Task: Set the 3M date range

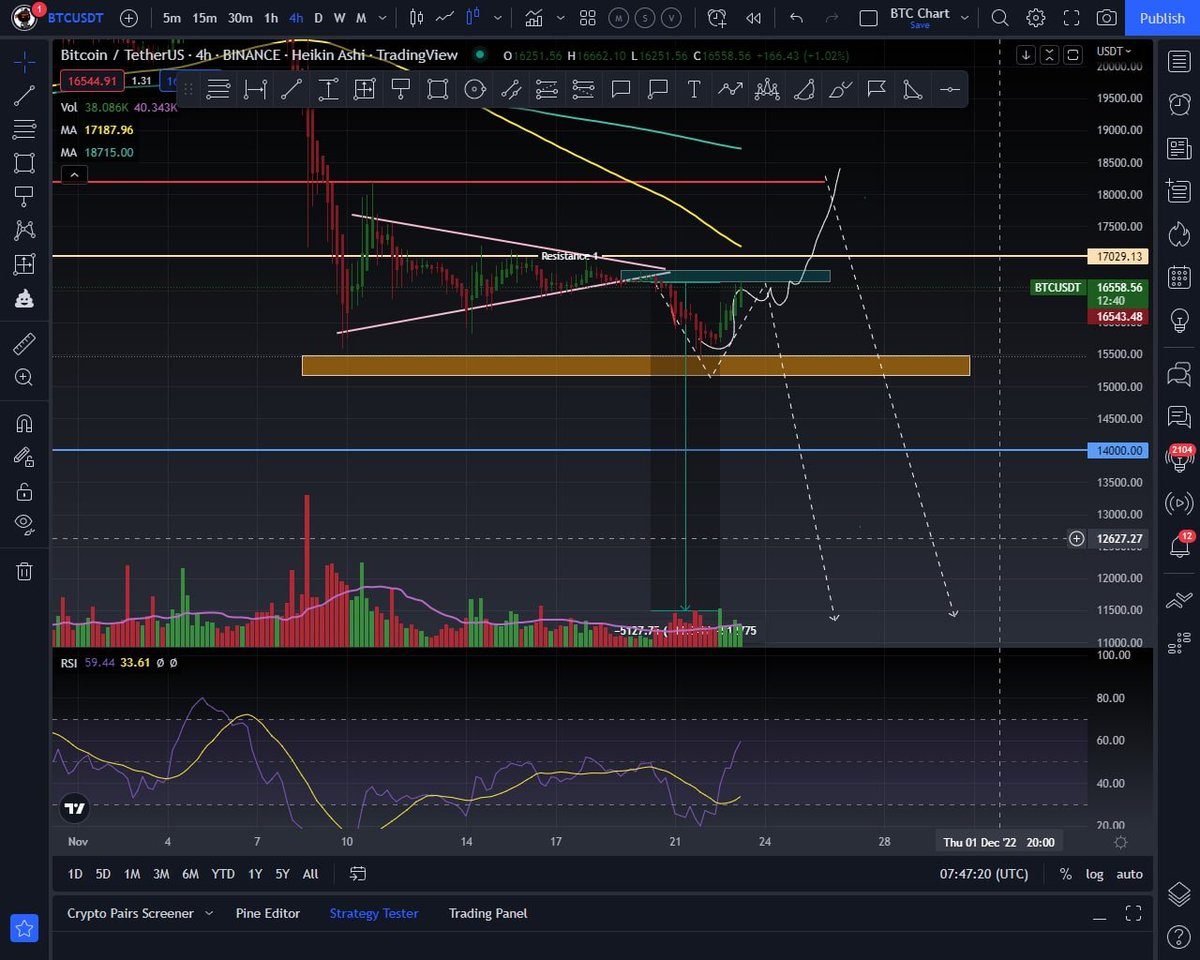Action: pyautogui.click(x=161, y=874)
